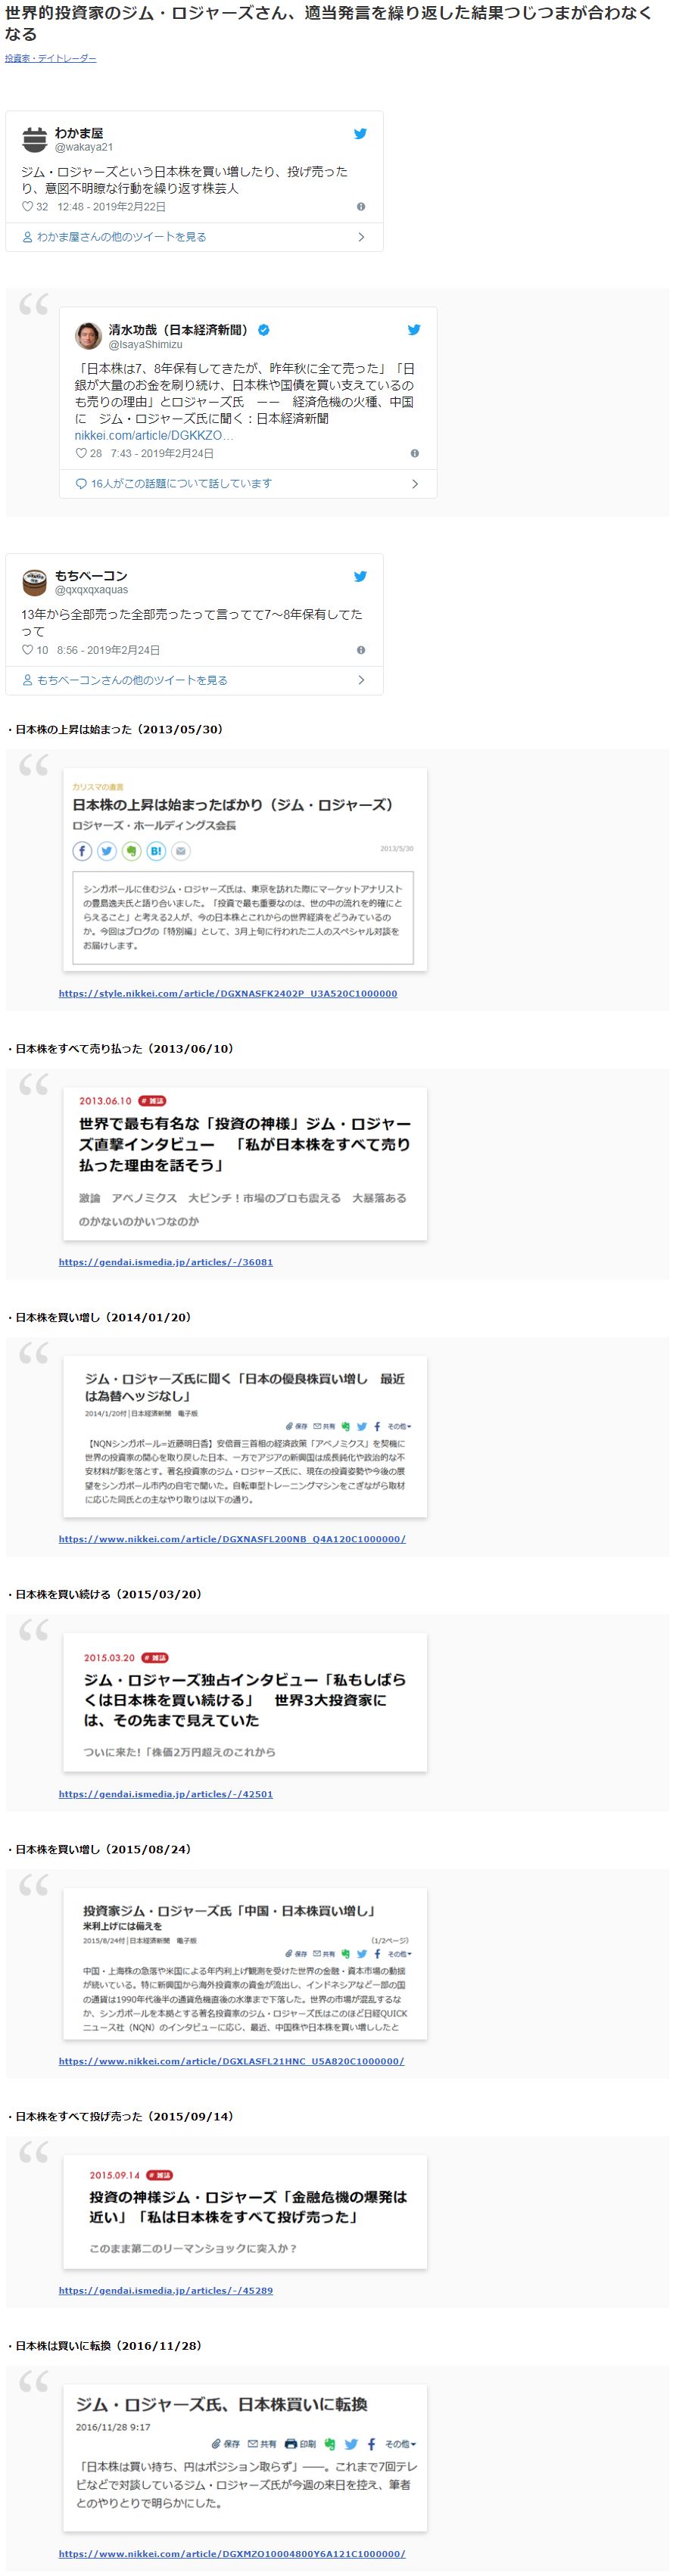The height and width of the screenshot is (2576, 673).
Task: Click Hatena B! icon in 2013/5/30 article
Action: coord(156,851)
